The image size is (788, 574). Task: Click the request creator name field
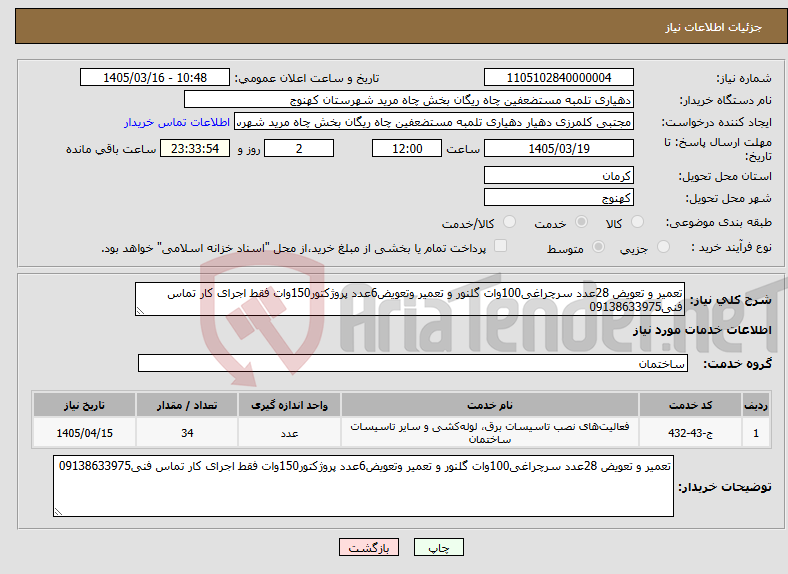tap(434, 122)
